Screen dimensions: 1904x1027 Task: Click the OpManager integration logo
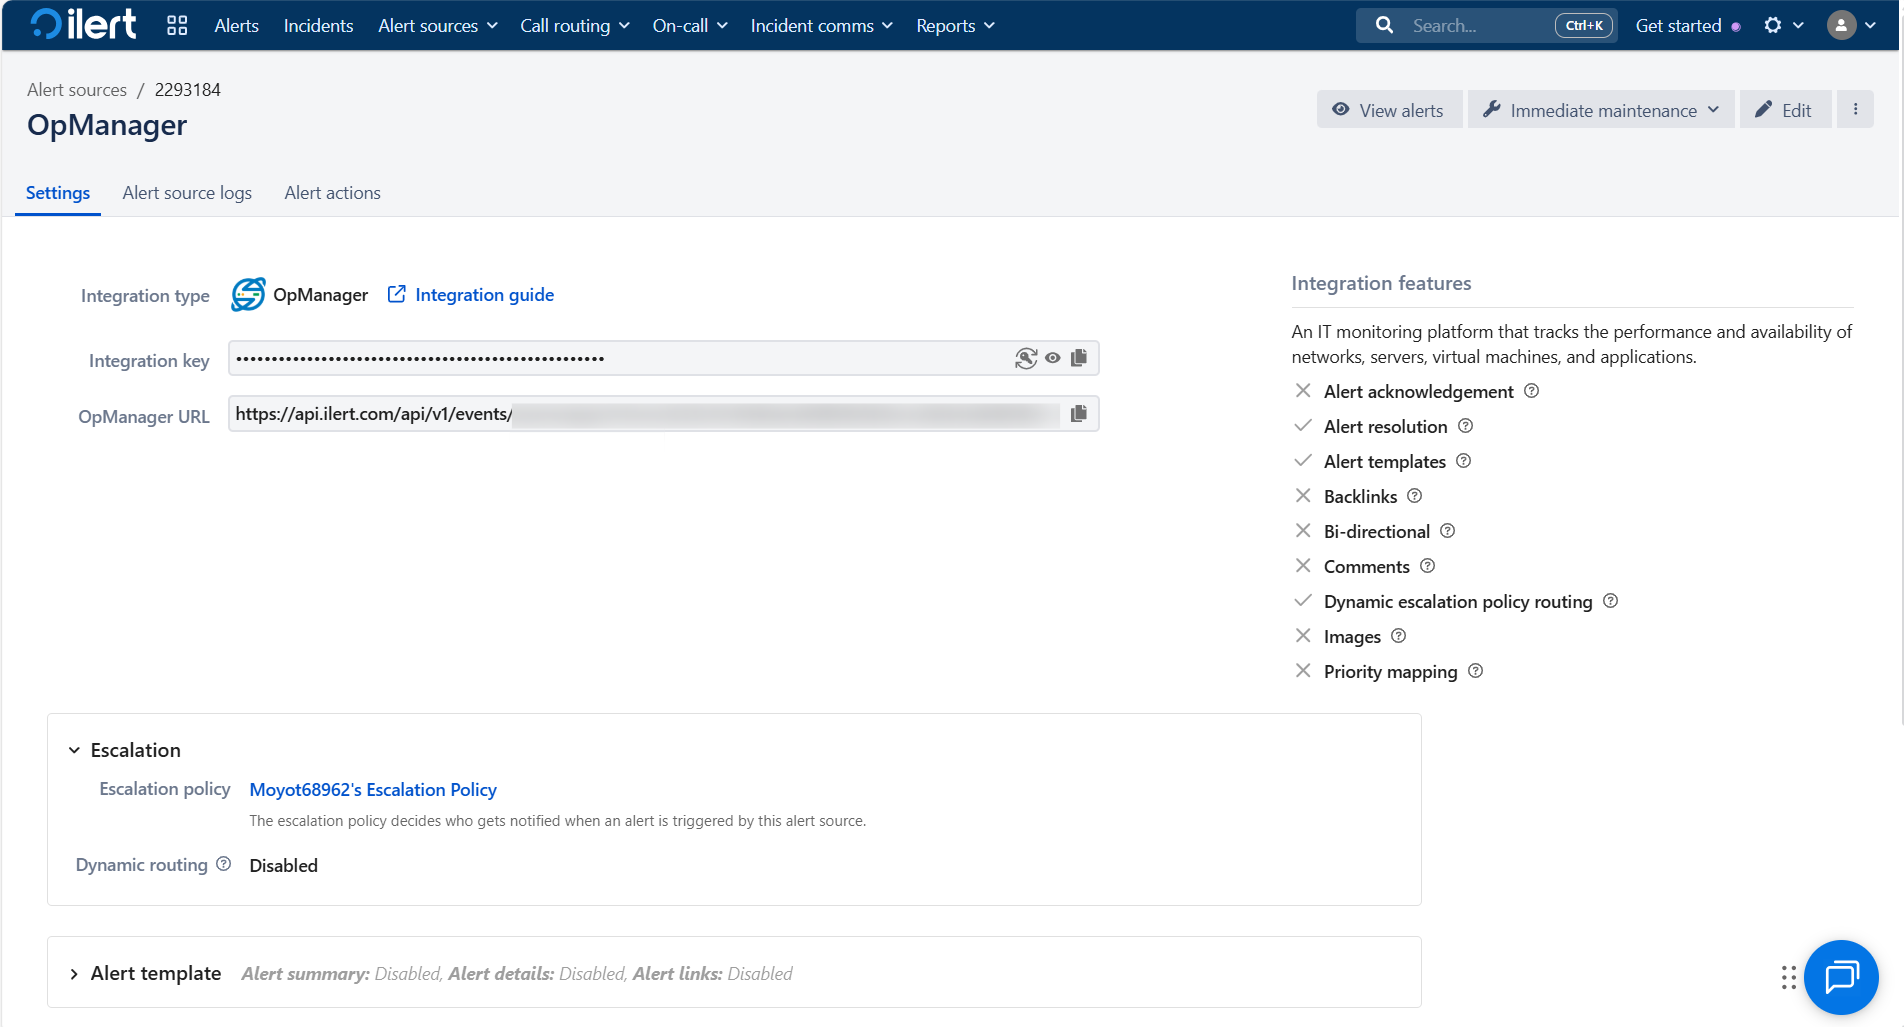(248, 295)
